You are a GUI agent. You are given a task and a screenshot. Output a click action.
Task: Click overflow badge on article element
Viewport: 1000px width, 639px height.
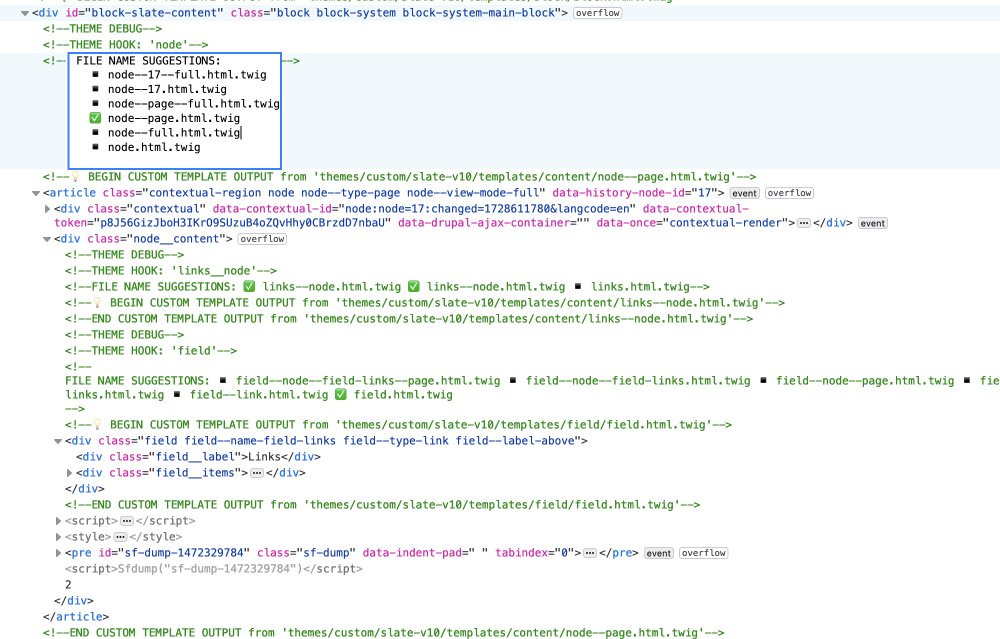[x=789, y=193]
